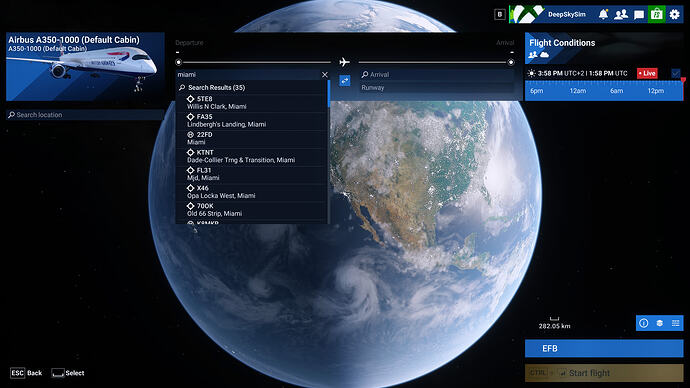The width and height of the screenshot is (690, 388).
Task: Click the Start flight button
Action: tap(604, 373)
